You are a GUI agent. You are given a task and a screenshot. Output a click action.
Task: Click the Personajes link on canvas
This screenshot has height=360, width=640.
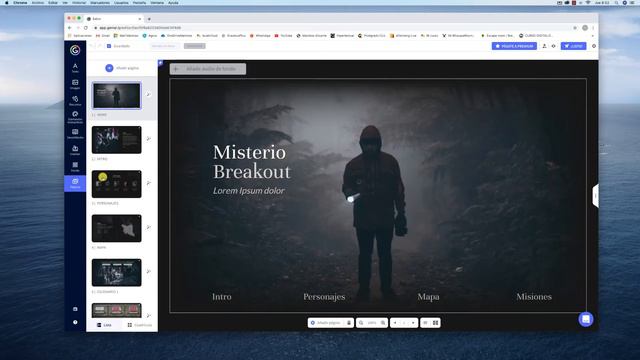click(324, 297)
